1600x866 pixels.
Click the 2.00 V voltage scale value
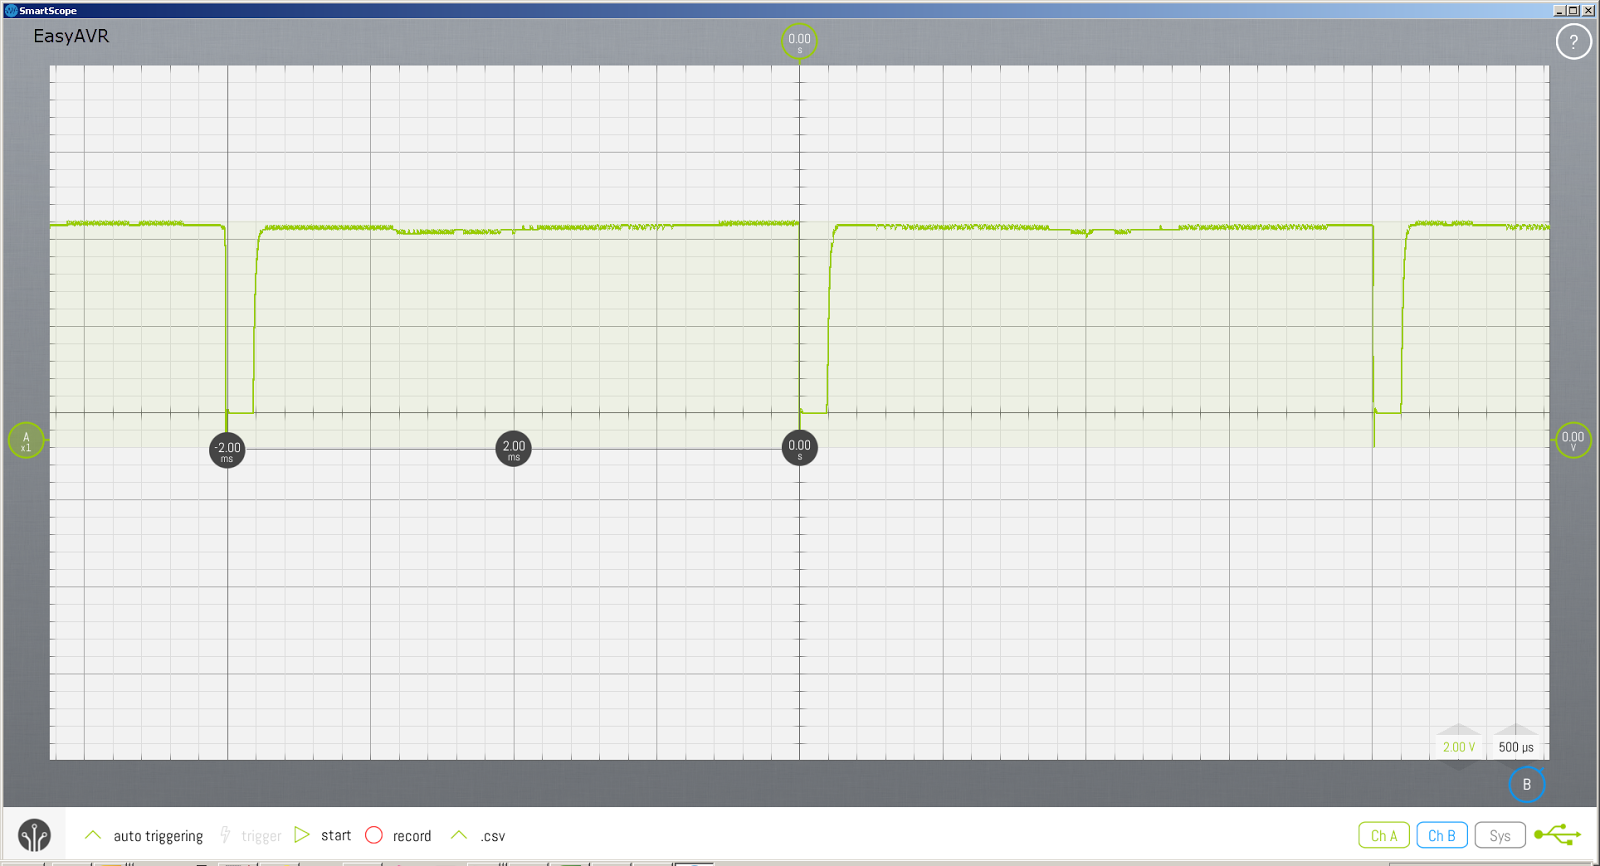tap(1459, 747)
